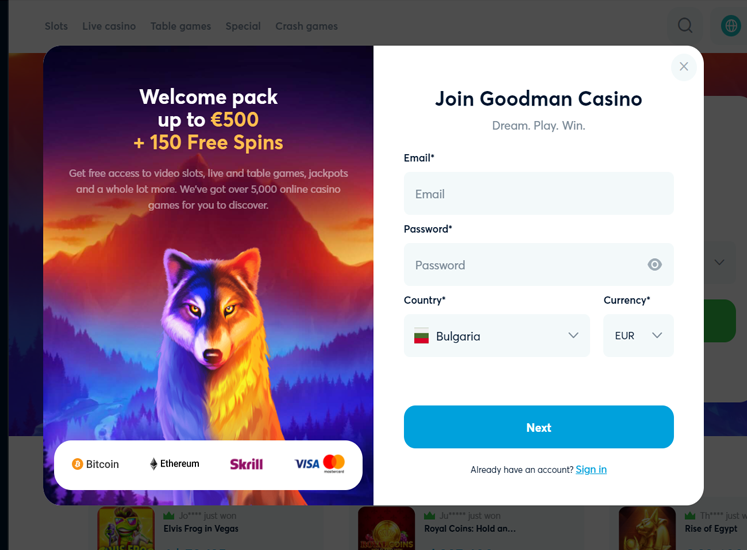Open Table games category
Image resolution: width=747 pixels, height=550 pixels.
181,26
